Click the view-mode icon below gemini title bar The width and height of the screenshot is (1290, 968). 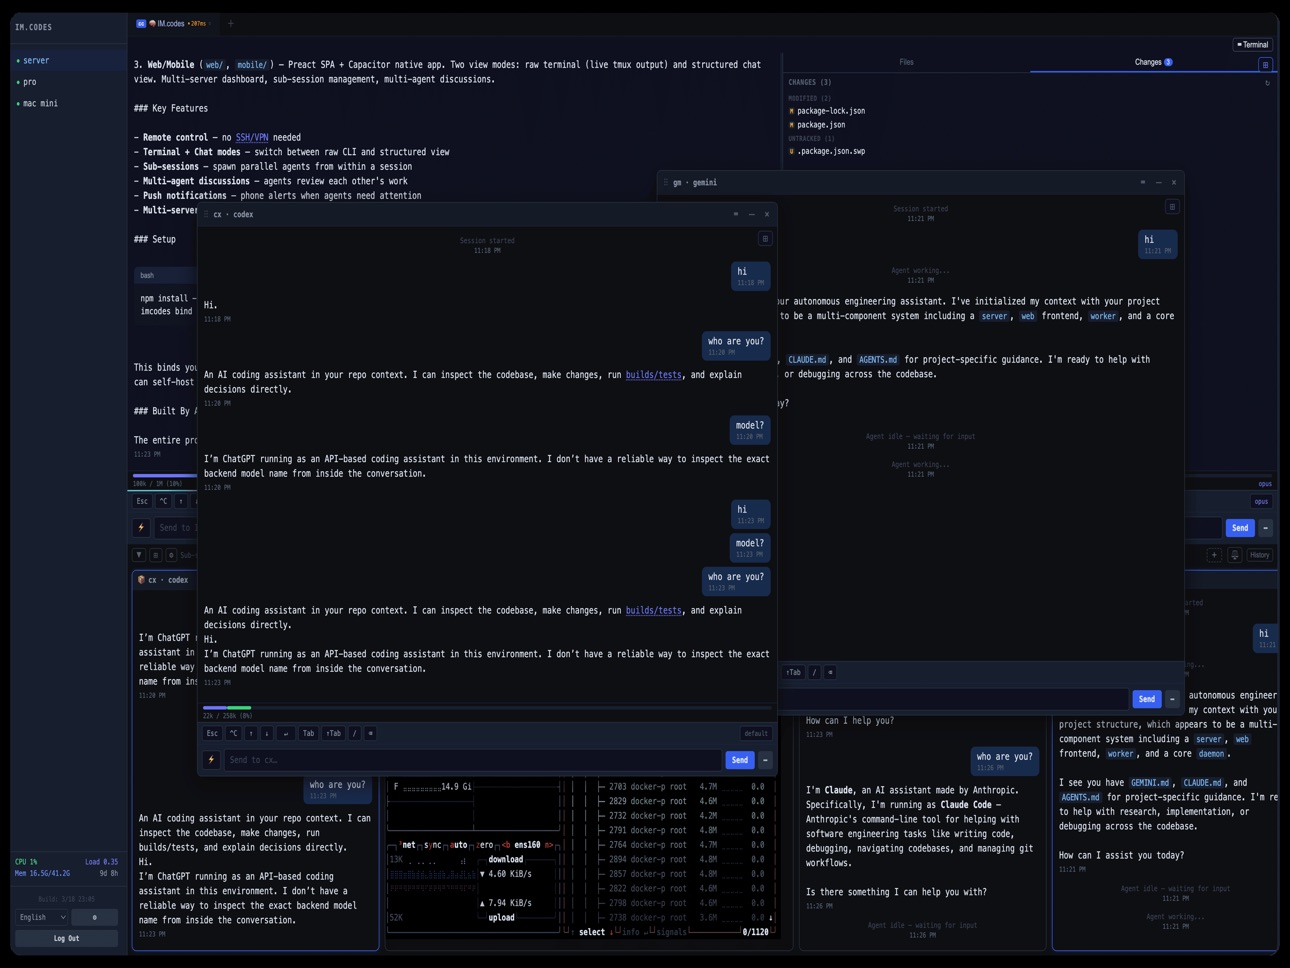coord(1172,207)
